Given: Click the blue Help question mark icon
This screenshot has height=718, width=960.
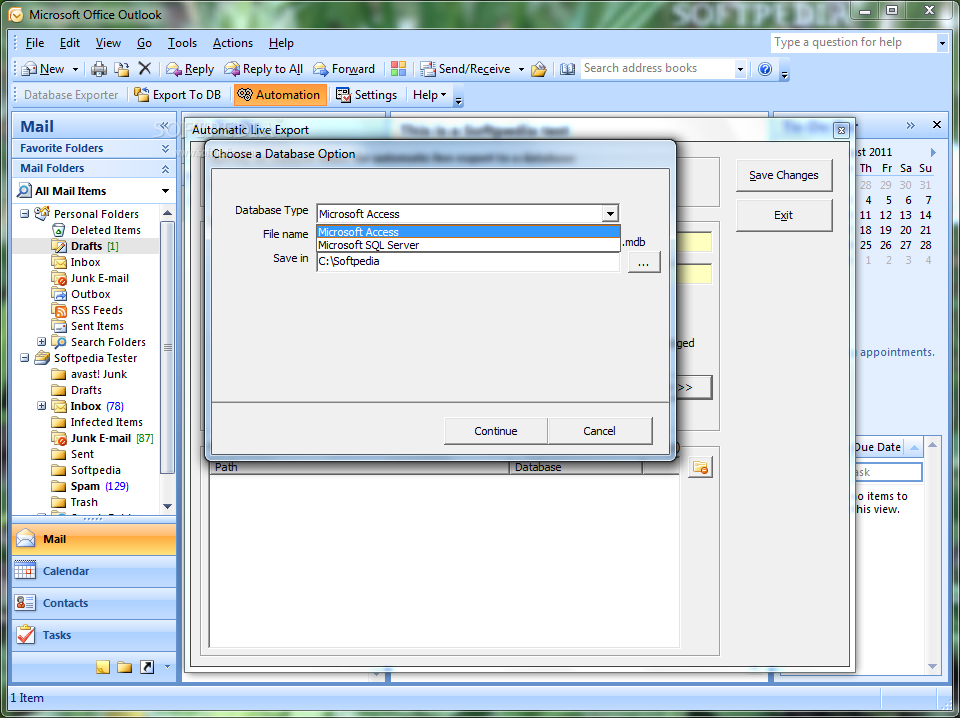Looking at the screenshot, I should click(765, 69).
